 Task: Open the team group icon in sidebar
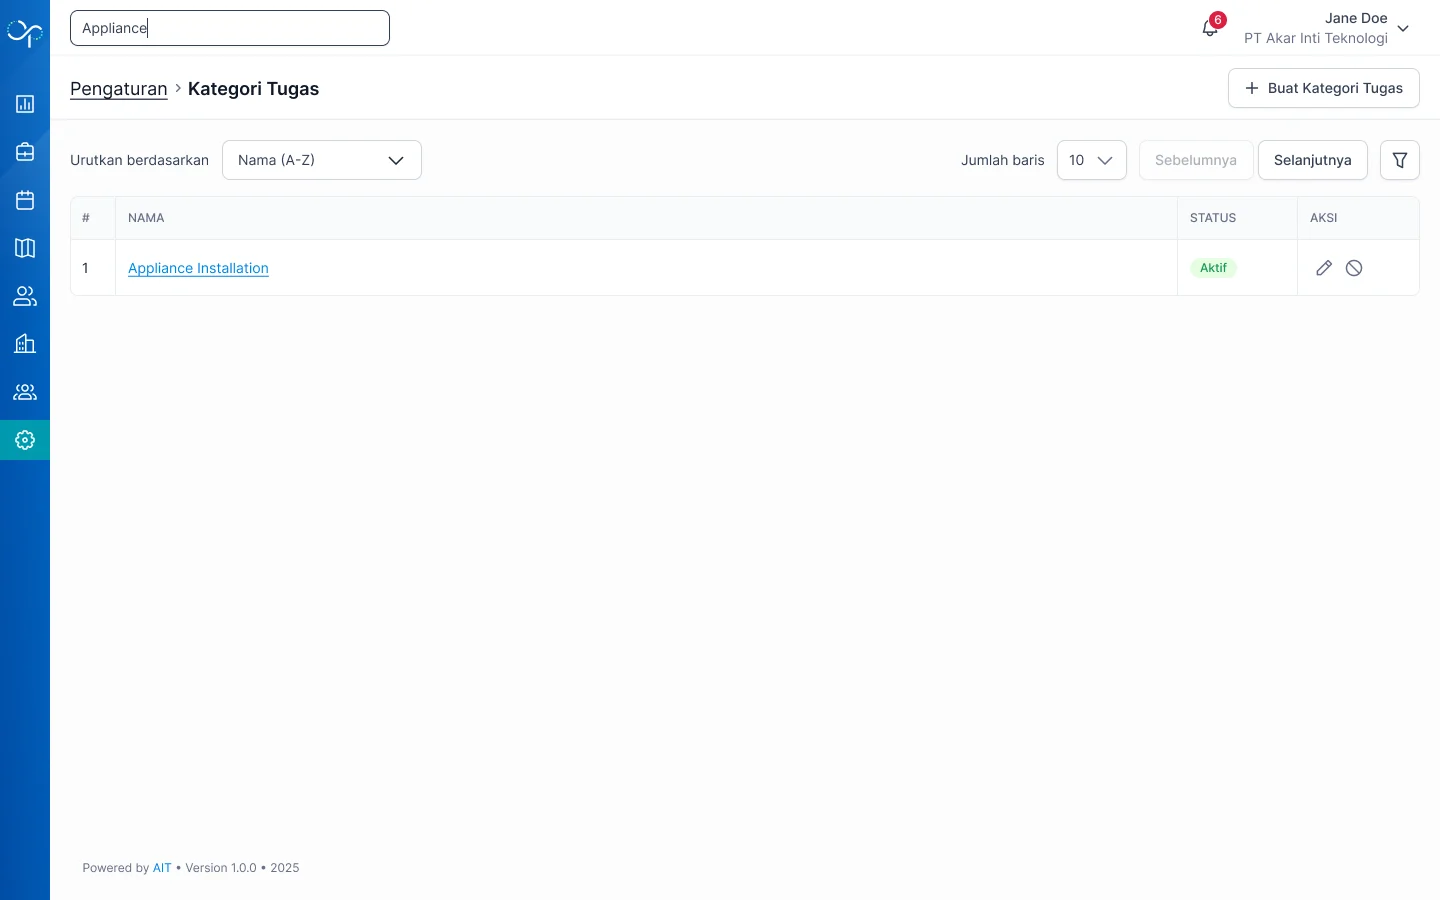[25, 392]
